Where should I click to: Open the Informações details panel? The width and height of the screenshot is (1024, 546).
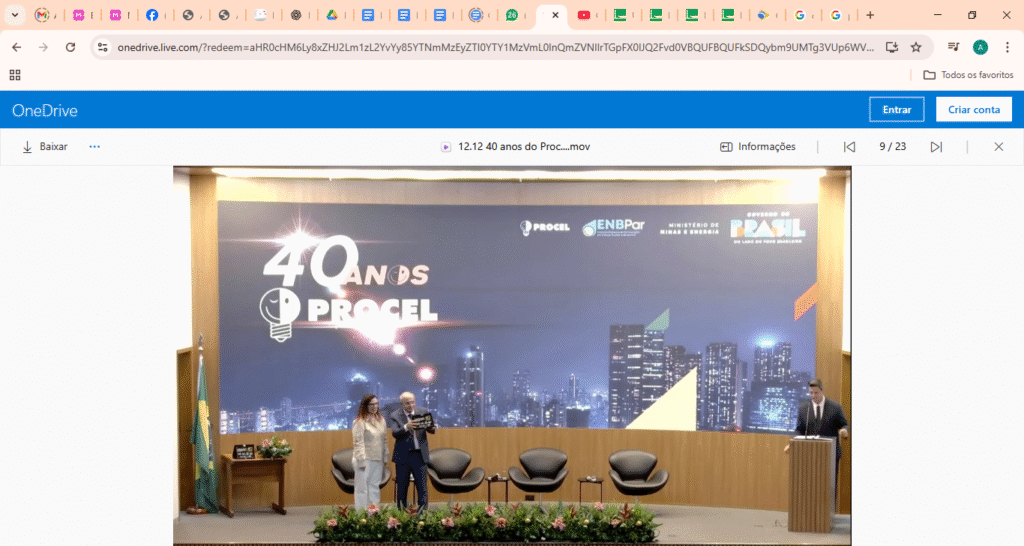pos(757,147)
